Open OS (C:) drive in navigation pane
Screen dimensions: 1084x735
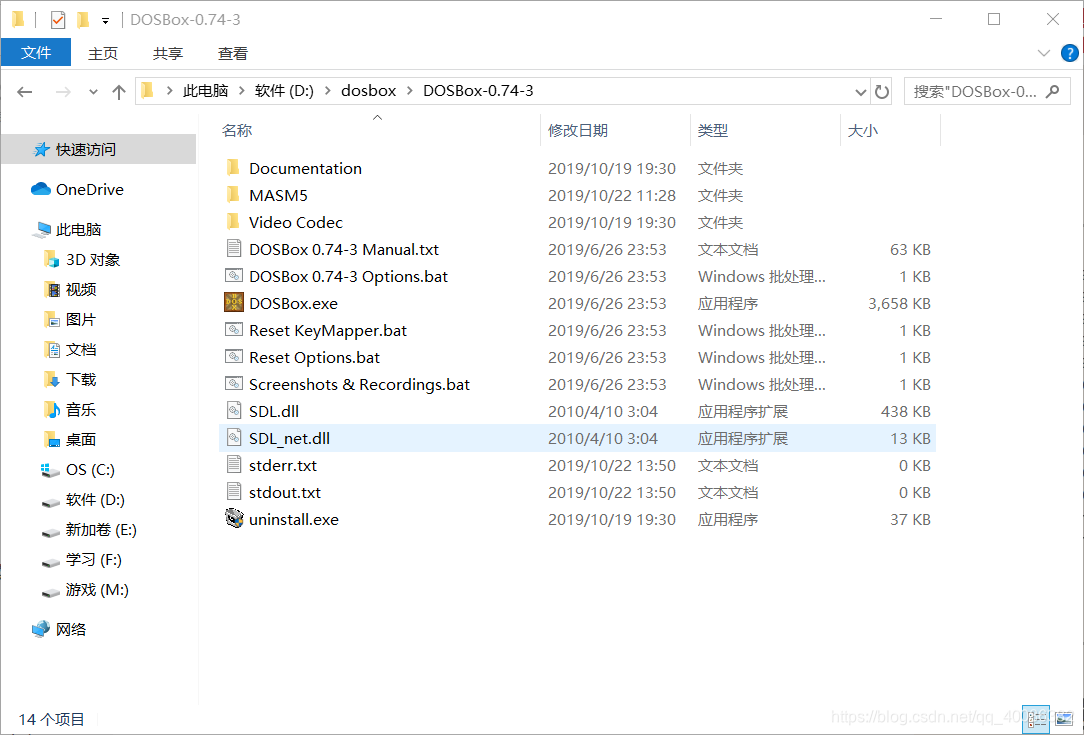tap(90, 469)
